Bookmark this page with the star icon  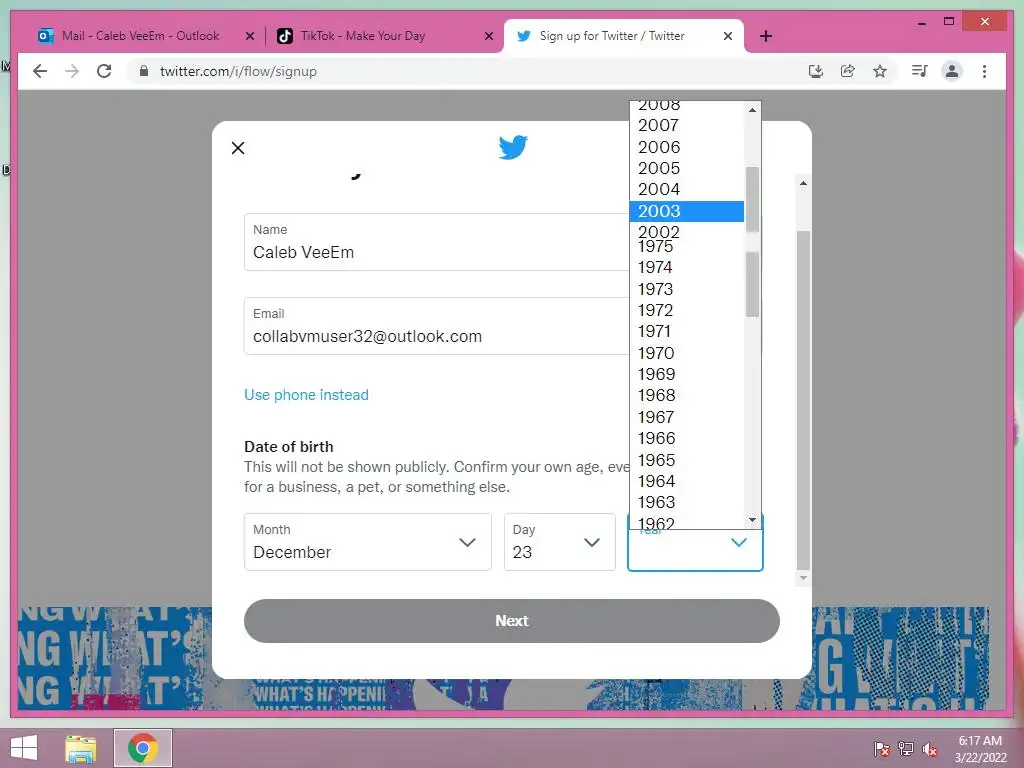coord(880,71)
